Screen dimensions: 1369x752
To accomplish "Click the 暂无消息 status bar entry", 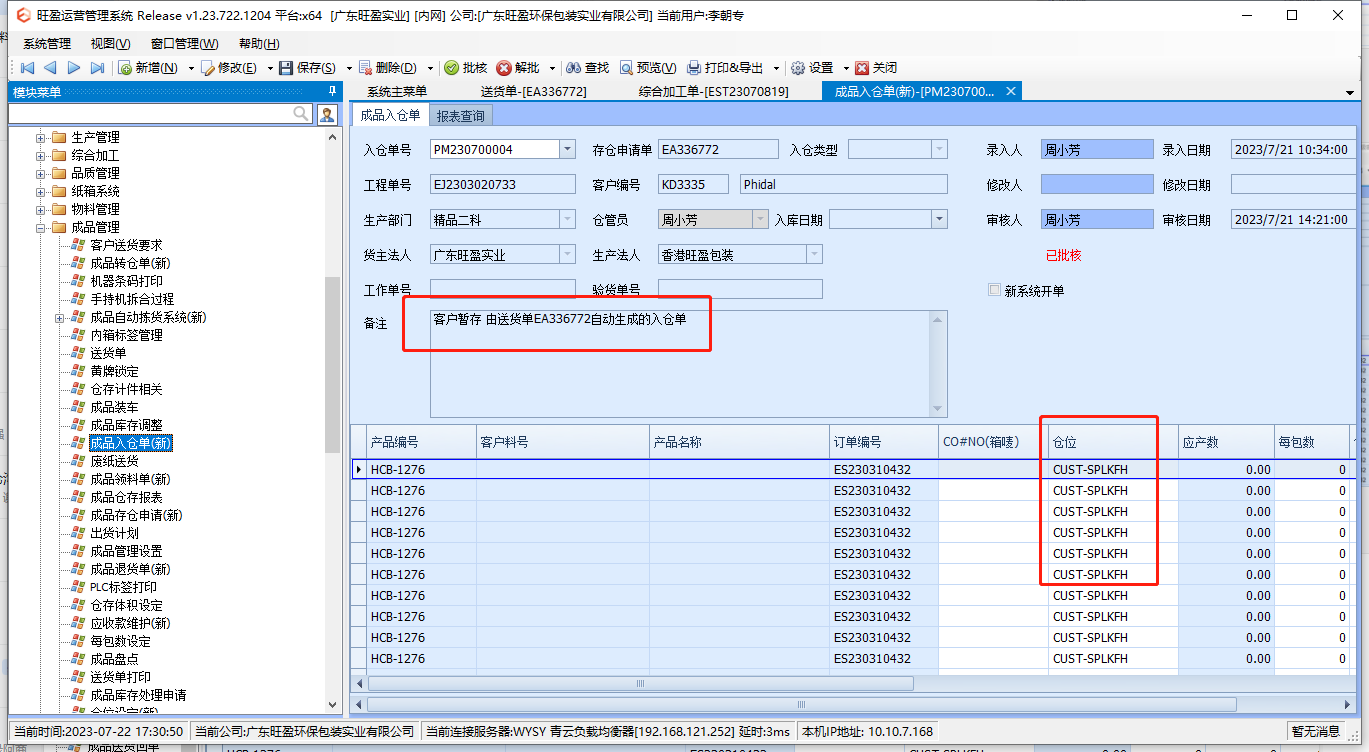I will 1315,732.
